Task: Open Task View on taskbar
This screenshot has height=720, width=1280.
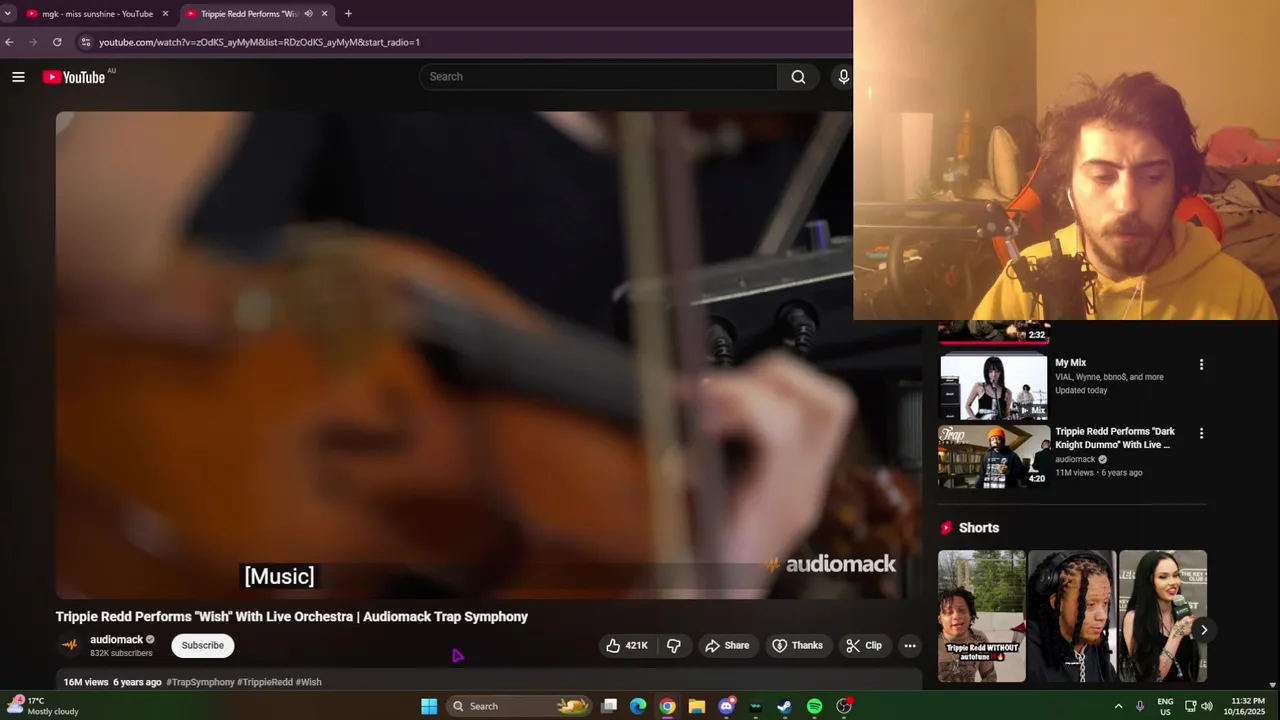Action: pyautogui.click(x=609, y=706)
